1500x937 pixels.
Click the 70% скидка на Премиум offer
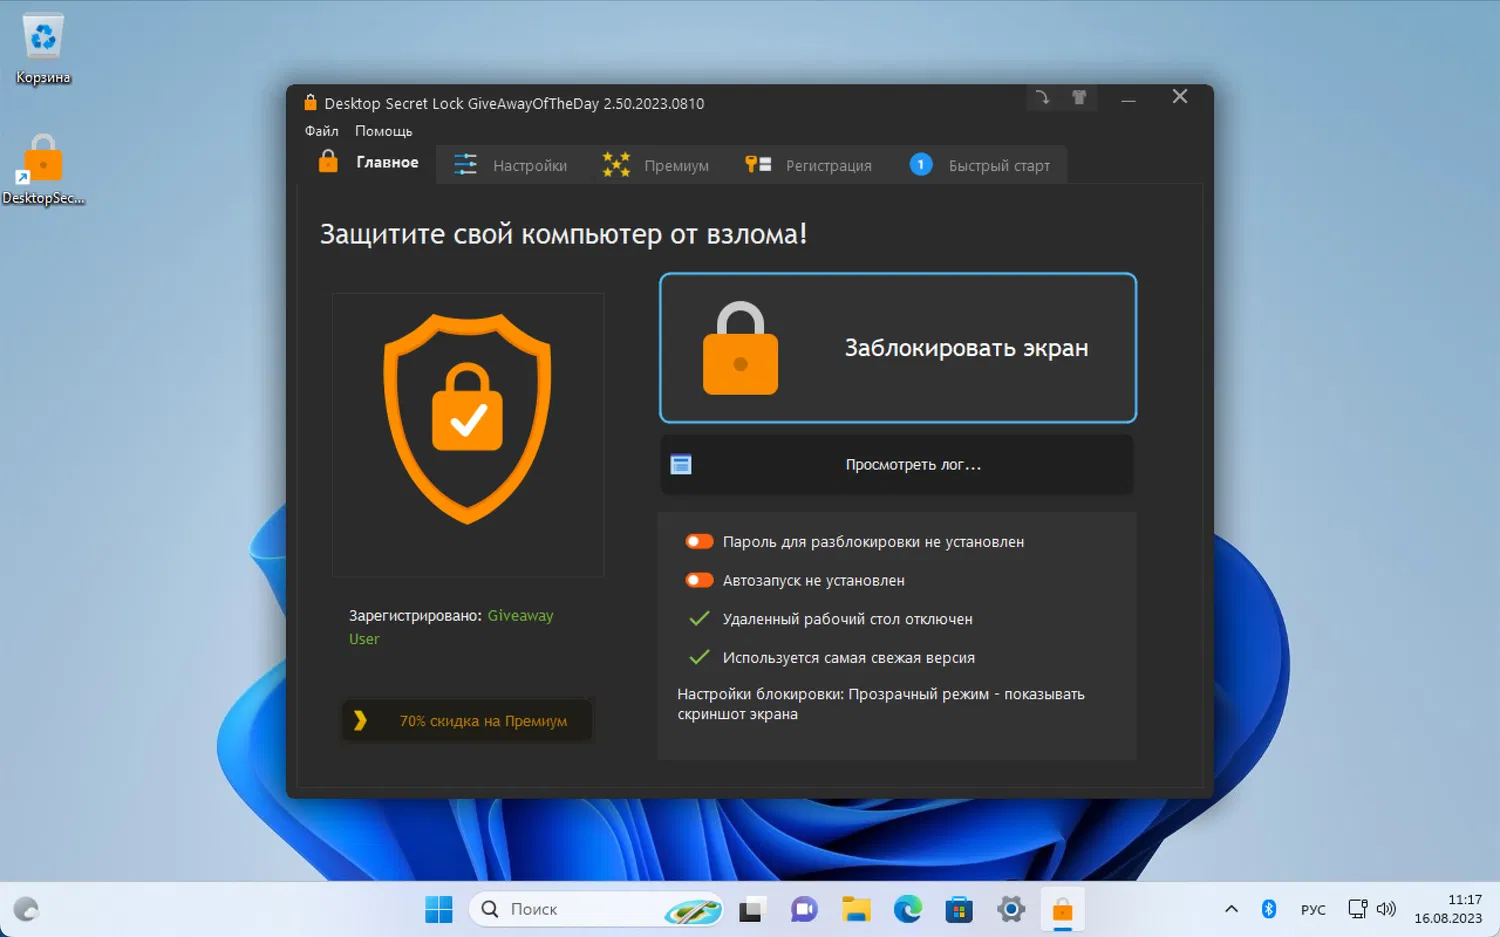(467, 720)
